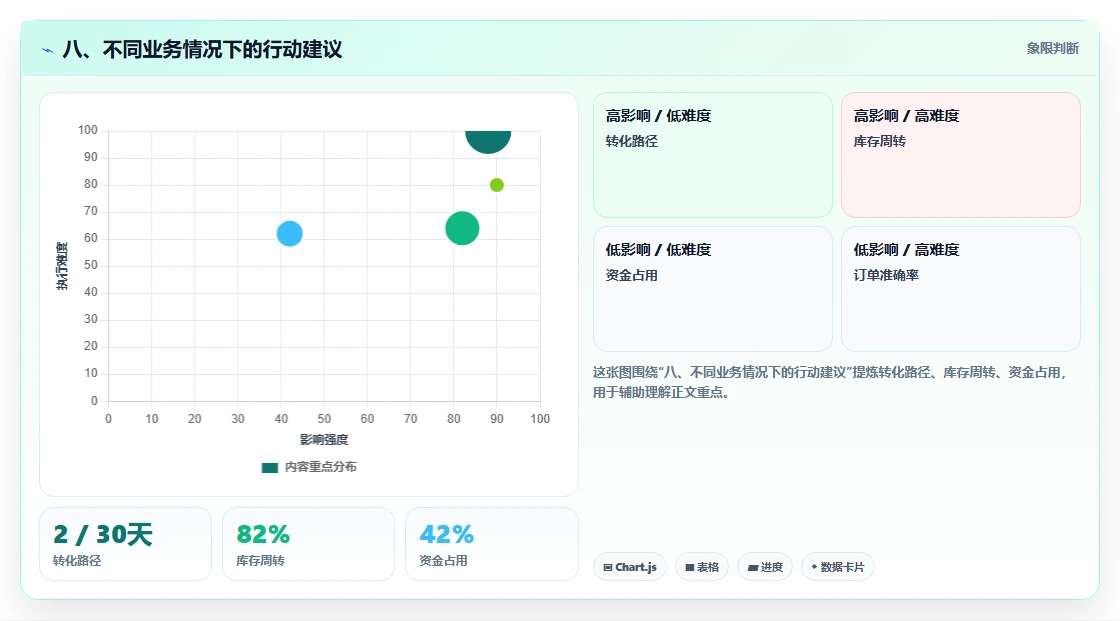Toggle the 内容重点分布 legend entry
Screen dimensions: 1120x621
coord(309,467)
